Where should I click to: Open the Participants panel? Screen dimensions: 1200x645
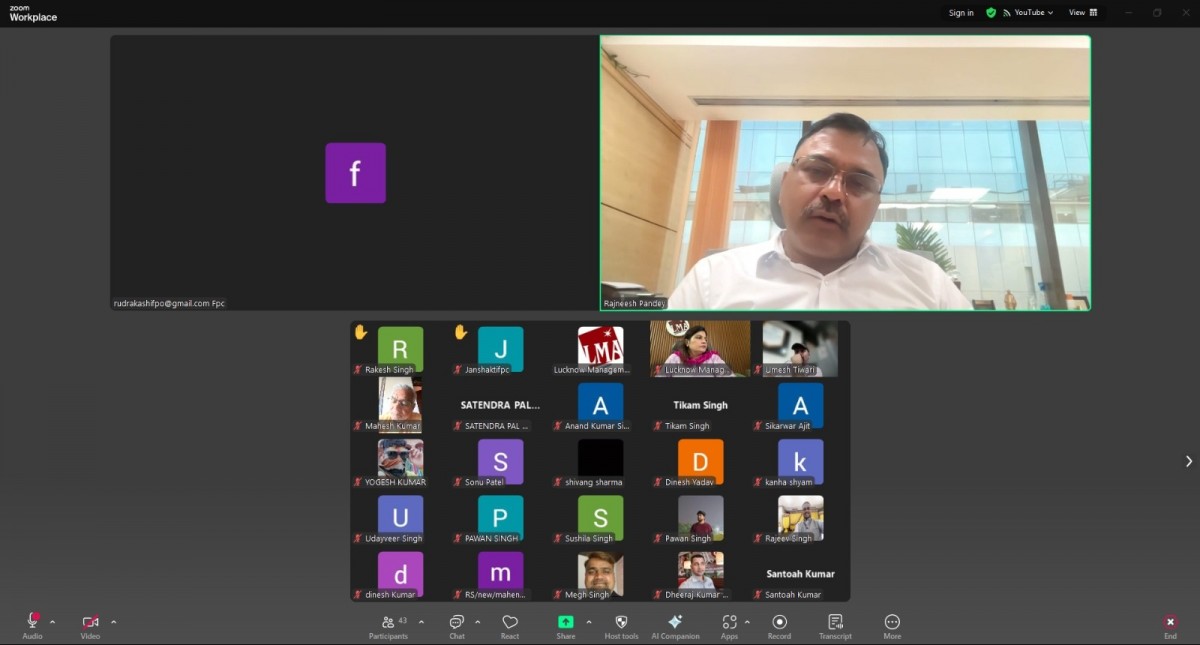389,627
